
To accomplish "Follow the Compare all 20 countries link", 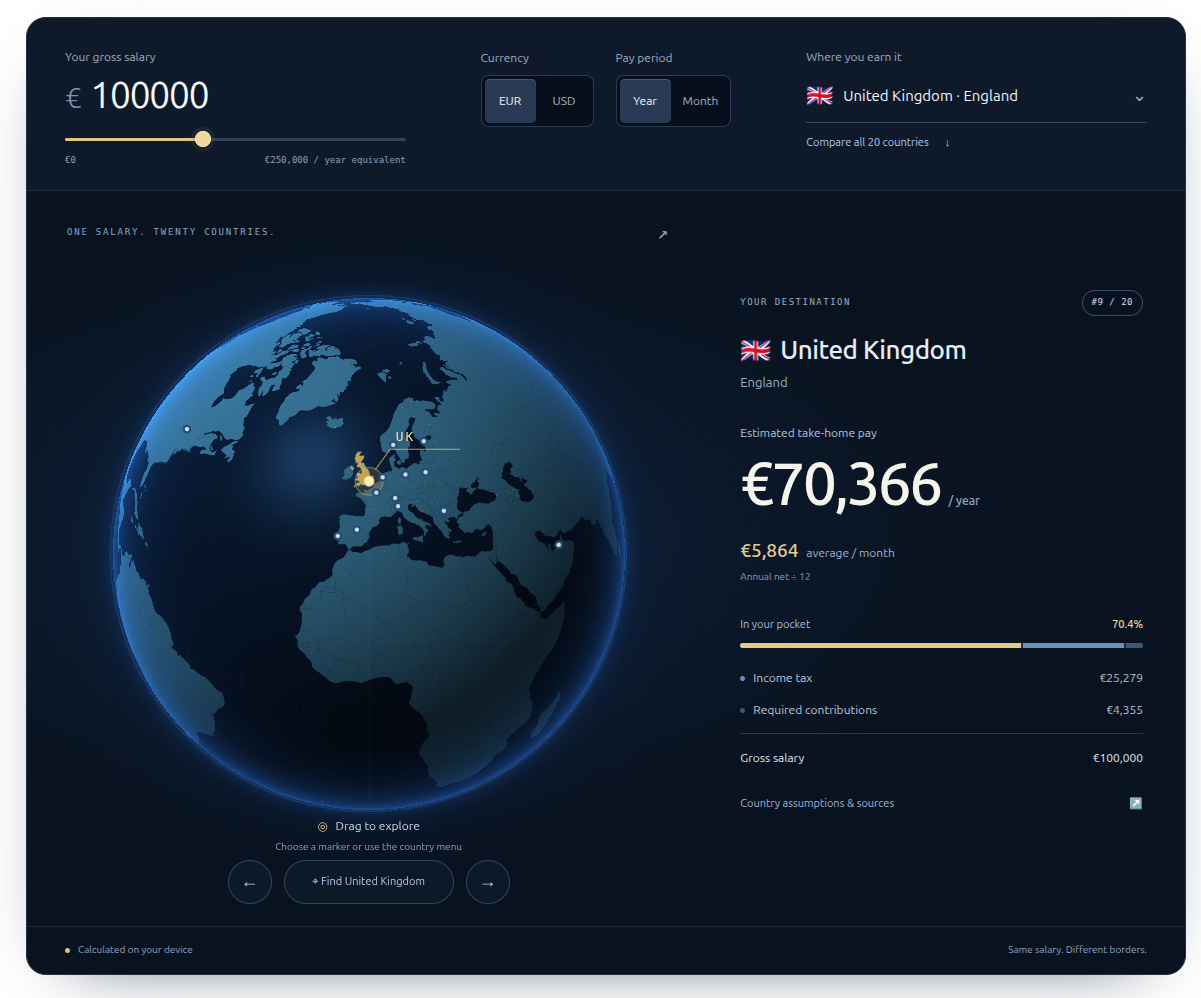I will 867,143.
